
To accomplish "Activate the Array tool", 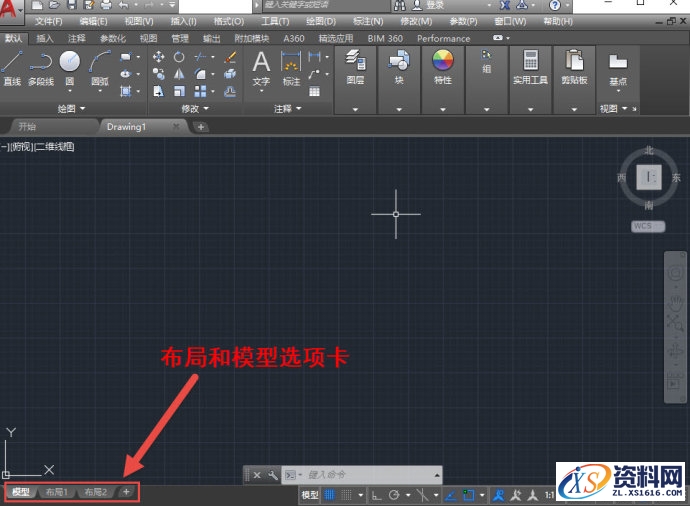I will (x=200, y=91).
